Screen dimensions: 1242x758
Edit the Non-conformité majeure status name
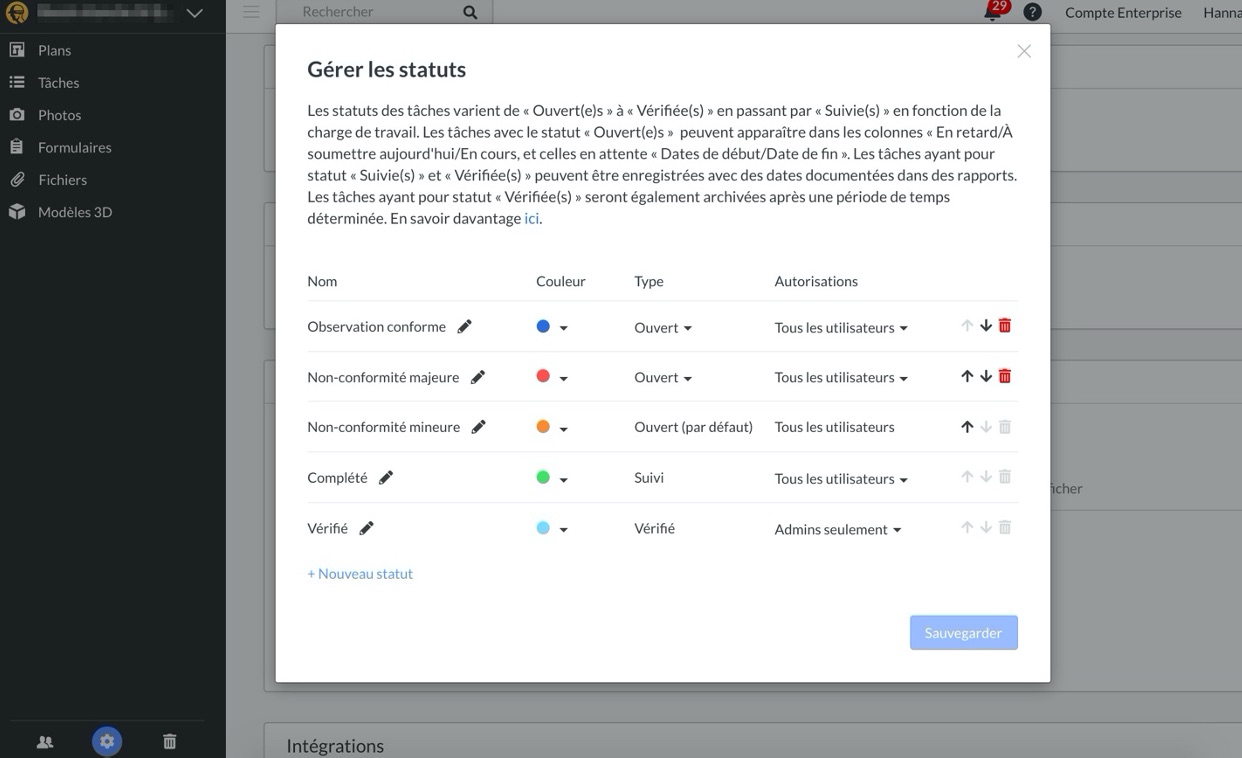click(x=478, y=377)
